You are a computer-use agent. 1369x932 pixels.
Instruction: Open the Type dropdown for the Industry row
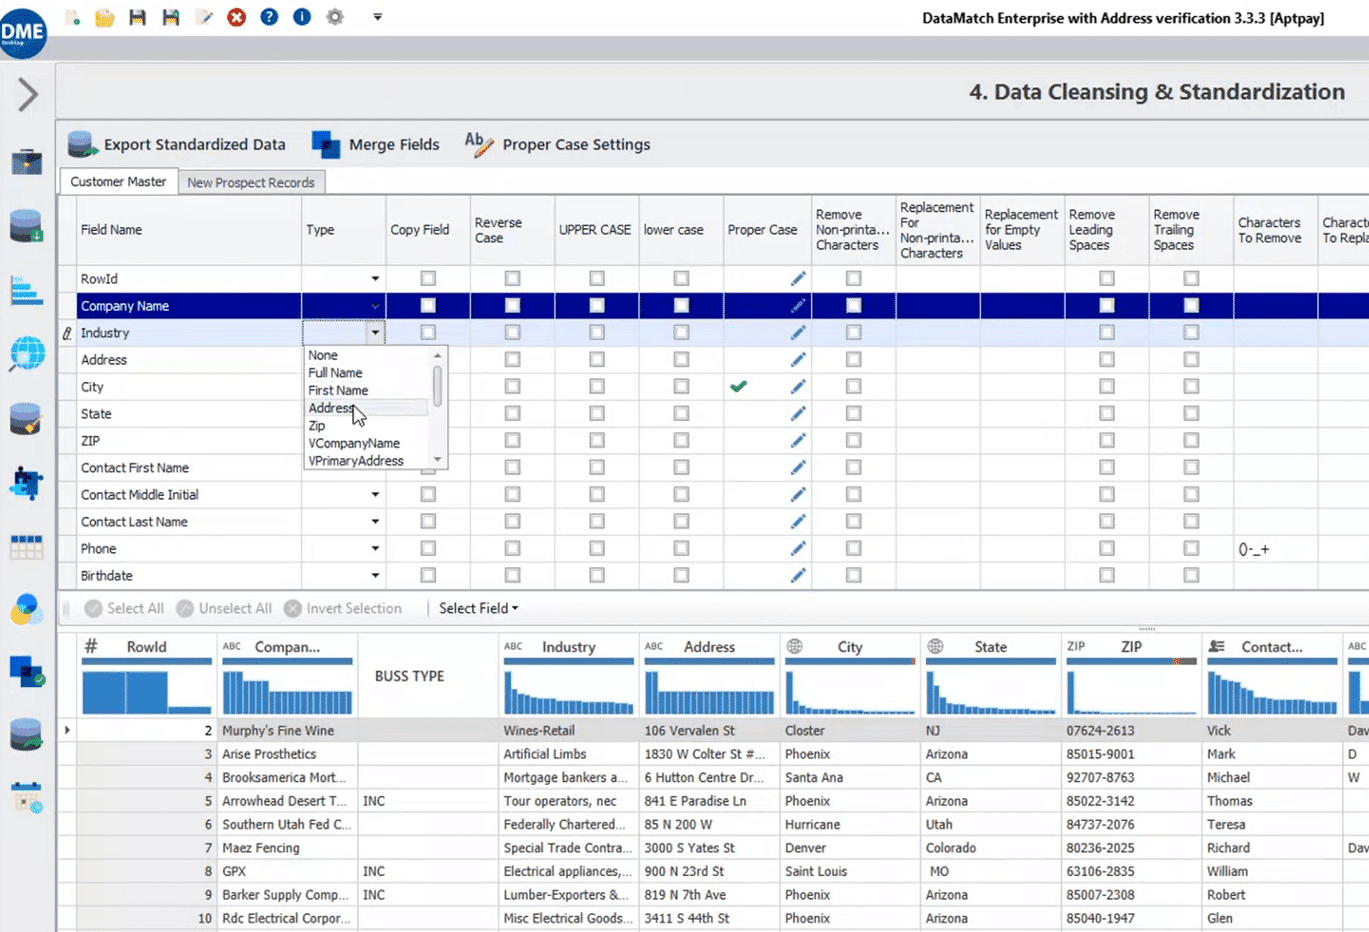pyautogui.click(x=375, y=333)
